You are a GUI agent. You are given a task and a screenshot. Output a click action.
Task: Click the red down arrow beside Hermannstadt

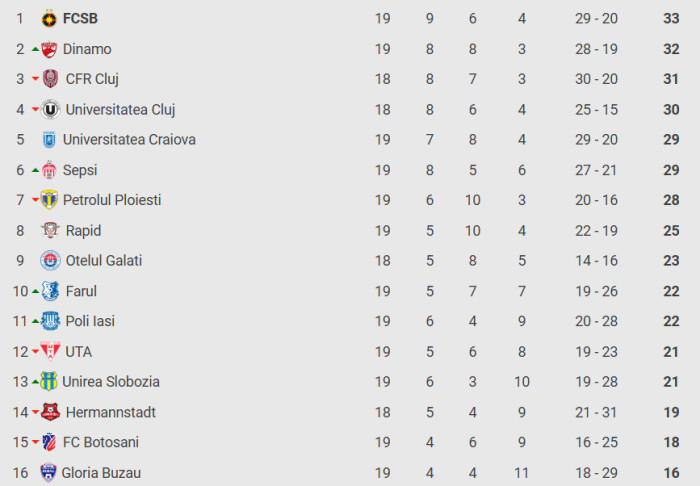36,413
